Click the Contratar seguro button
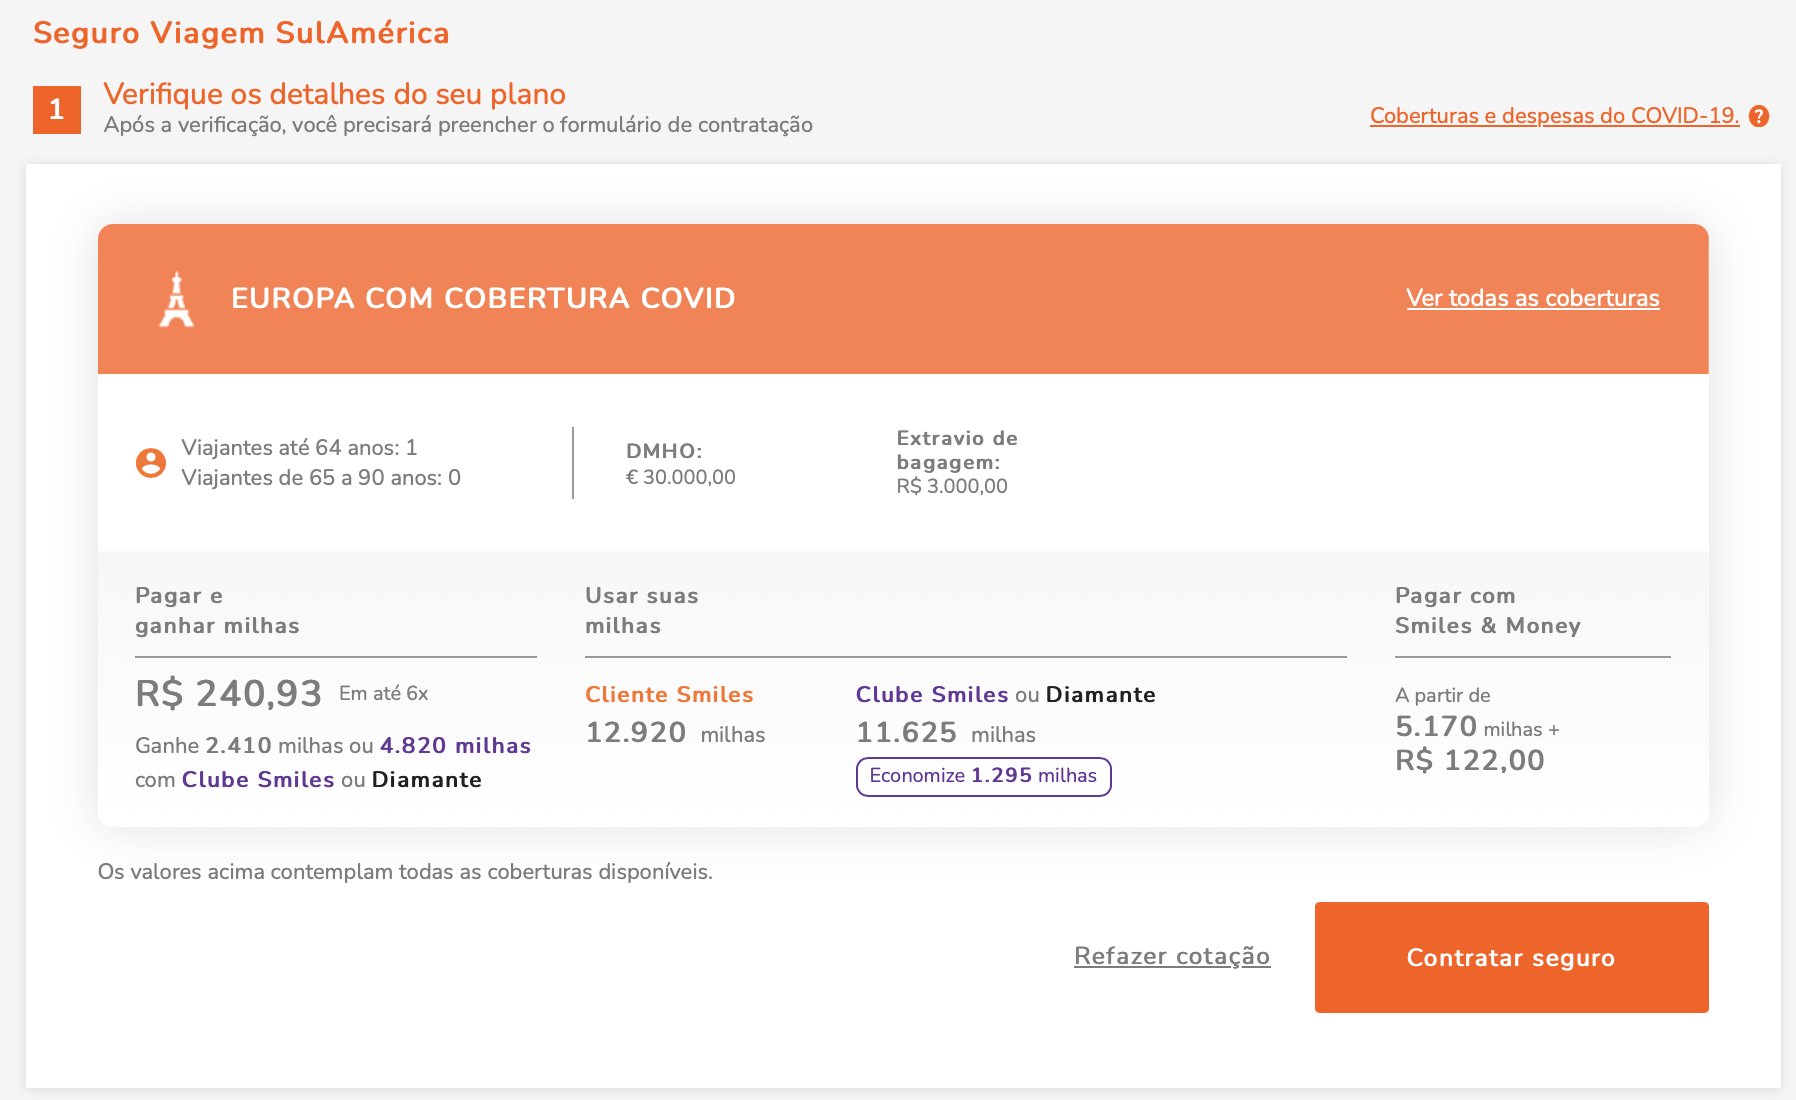Screen dimensions: 1796x1100 coord(1511,957)
